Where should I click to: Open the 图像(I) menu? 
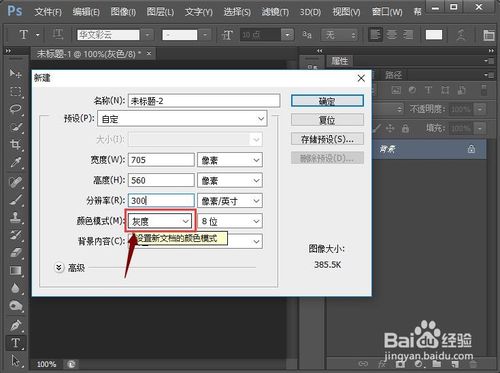pos(123,12)
